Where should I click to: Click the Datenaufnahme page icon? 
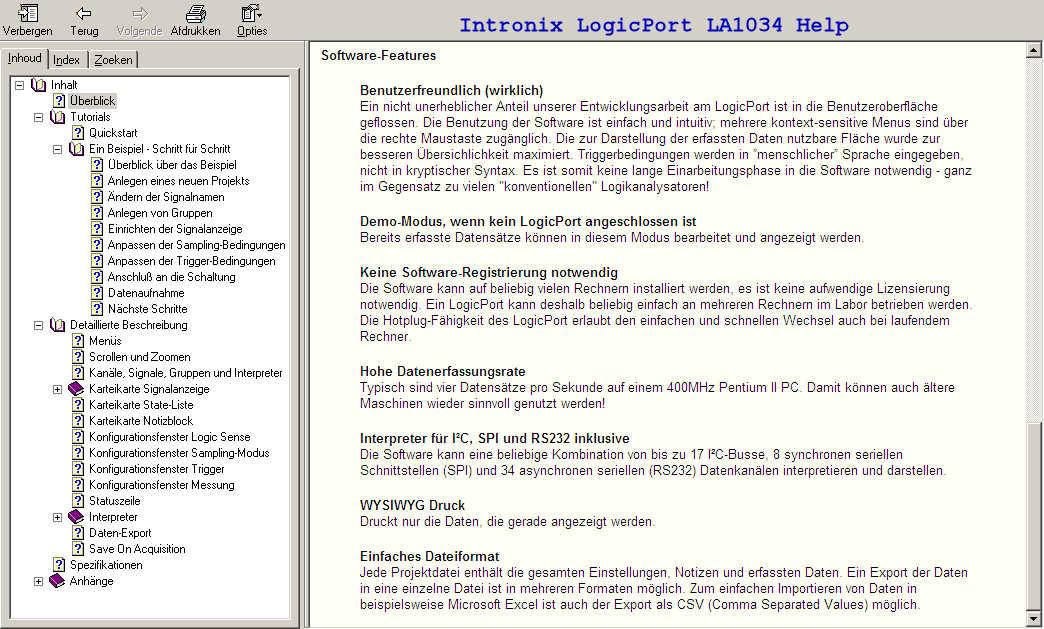pyautogui.click(x=97, y=293)
